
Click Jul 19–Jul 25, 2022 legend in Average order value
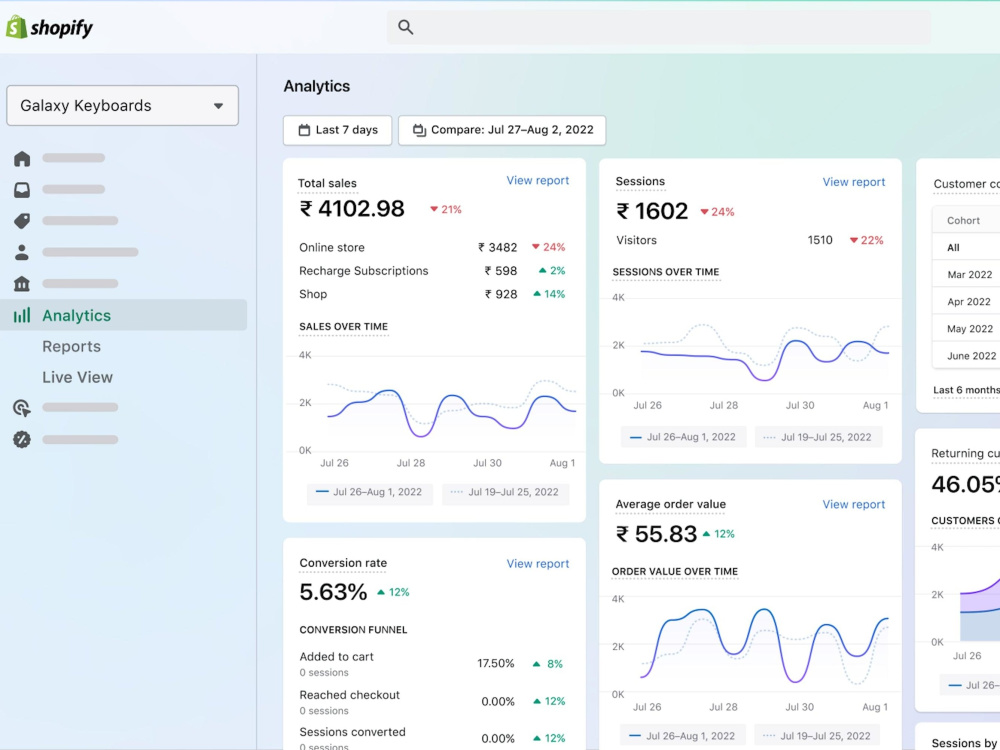point(818,736)
